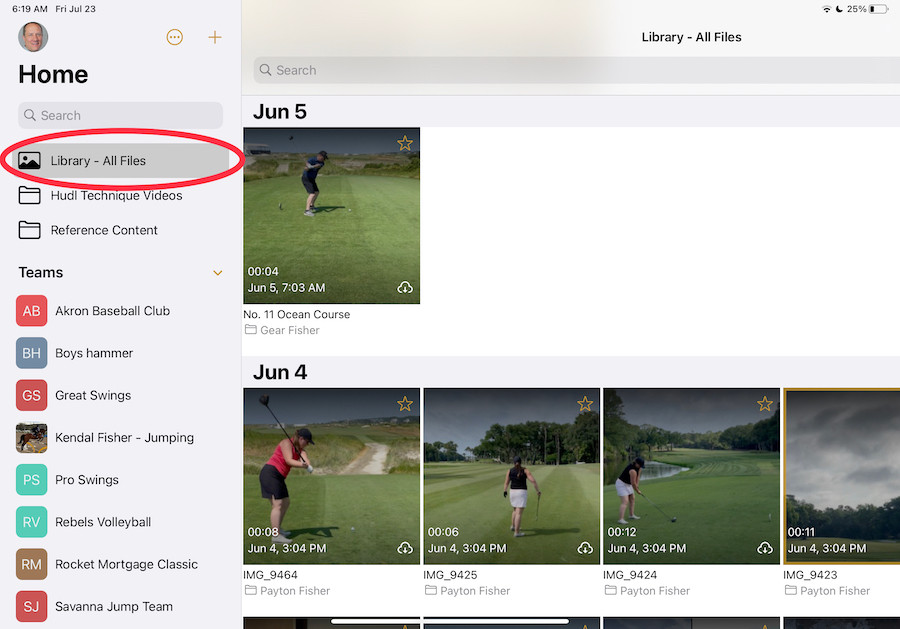Viewport: 900px width, 629px height.
Task: Click the IMG_9423 file name
Action: [x=810, y=575]
